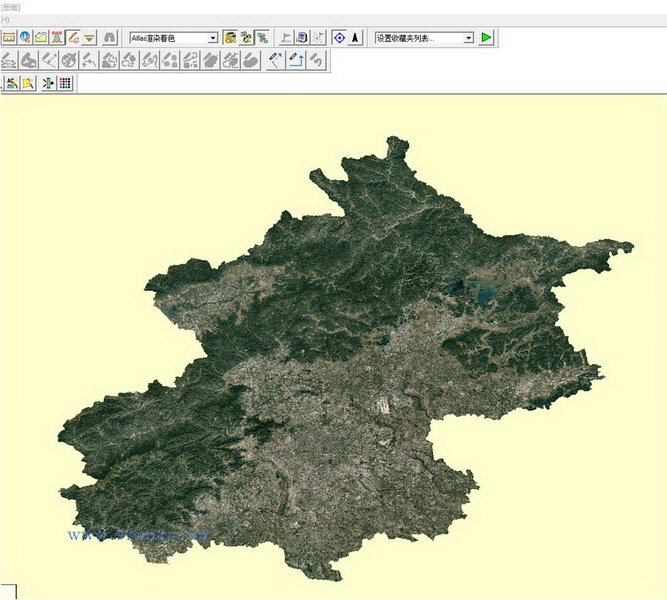Select the View Shed tower tool
The height and width of the screenshot is (600, 667).
(57, 38)
